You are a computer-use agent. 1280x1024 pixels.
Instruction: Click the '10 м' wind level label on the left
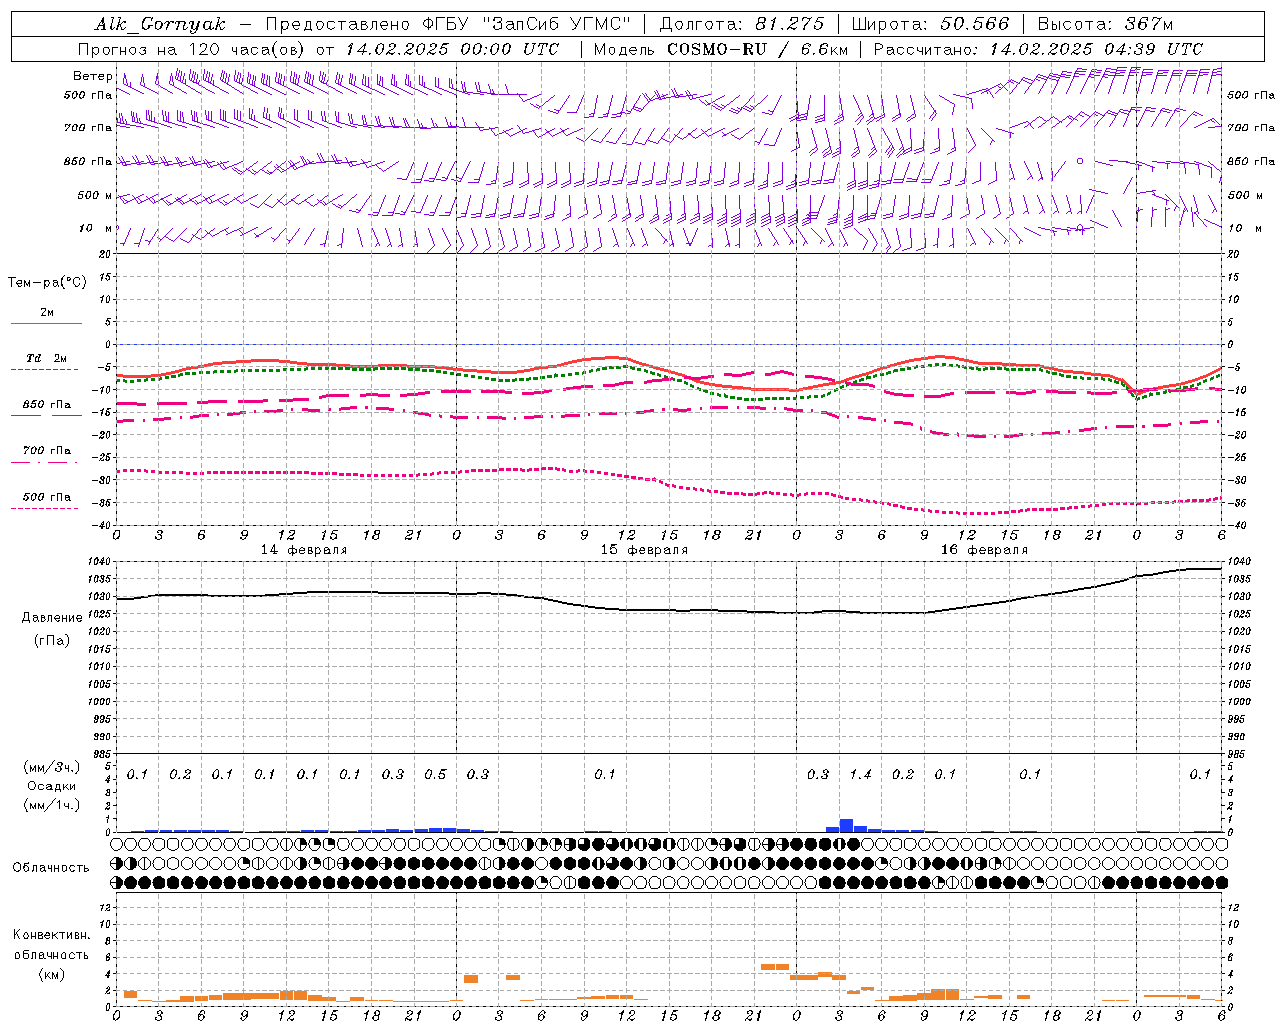click(95, 228)
